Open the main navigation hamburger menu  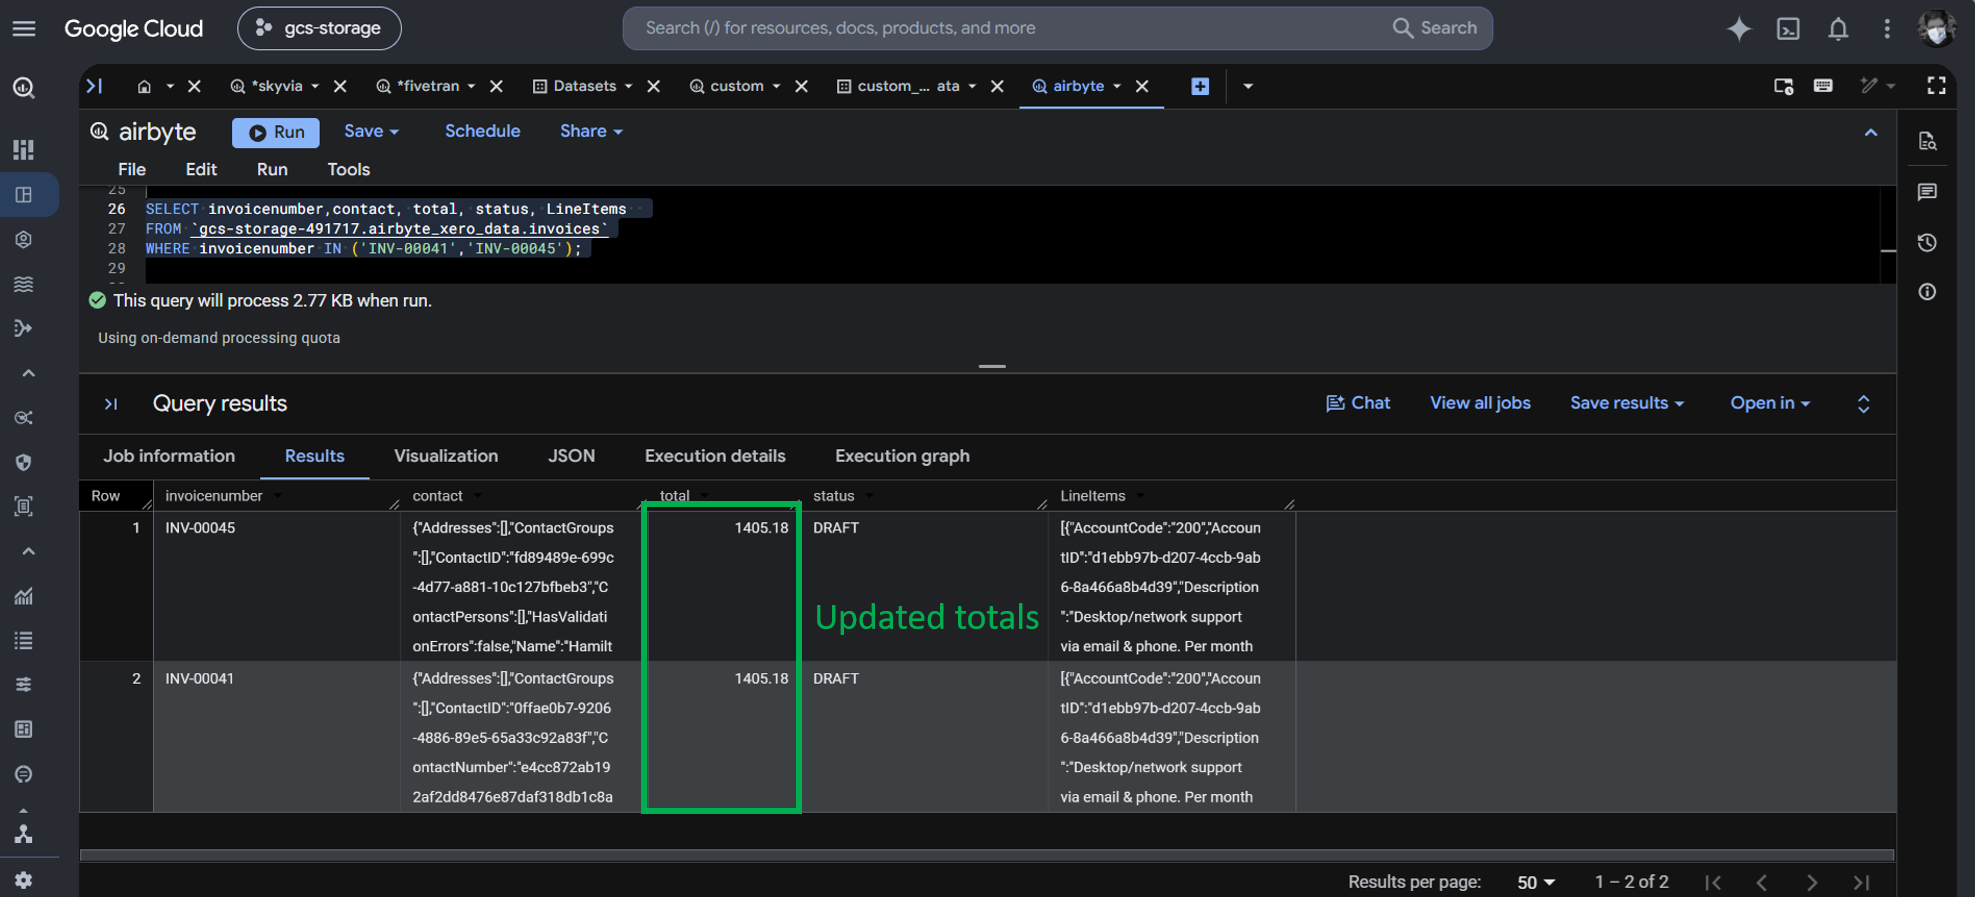24,28
